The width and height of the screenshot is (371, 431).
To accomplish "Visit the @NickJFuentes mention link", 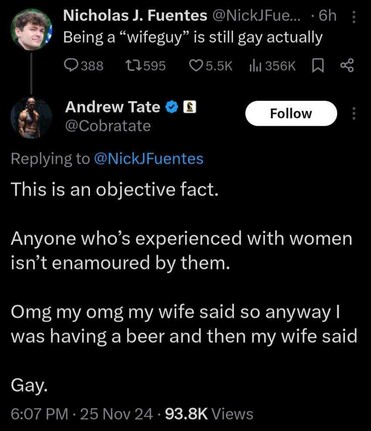I will tap(149, 159).
